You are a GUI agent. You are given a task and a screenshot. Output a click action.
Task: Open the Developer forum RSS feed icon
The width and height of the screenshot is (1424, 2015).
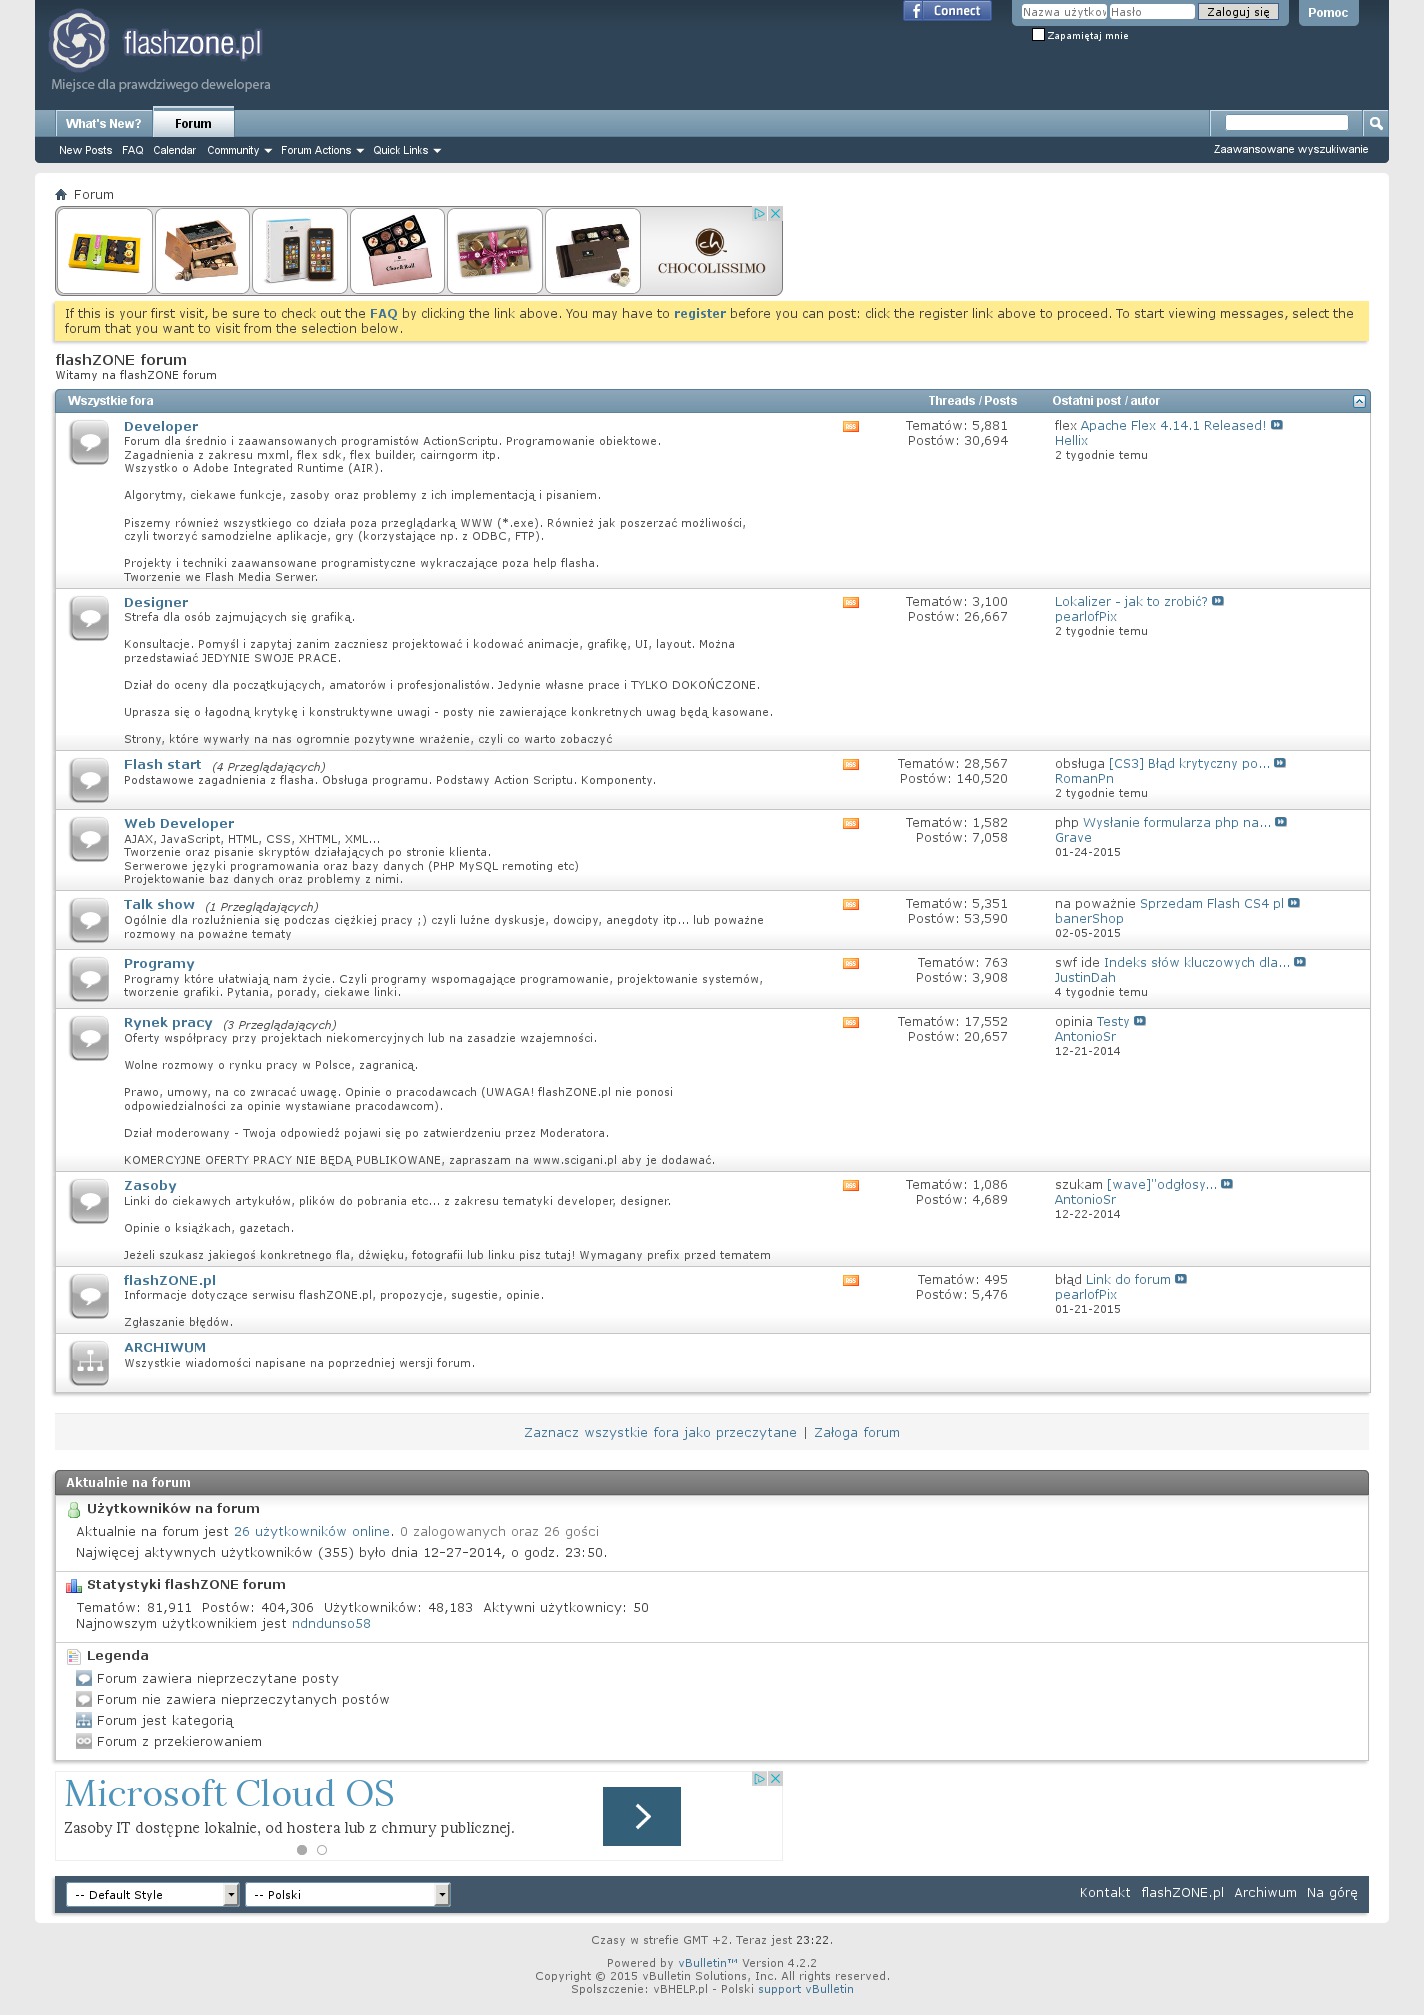point(851,427)
